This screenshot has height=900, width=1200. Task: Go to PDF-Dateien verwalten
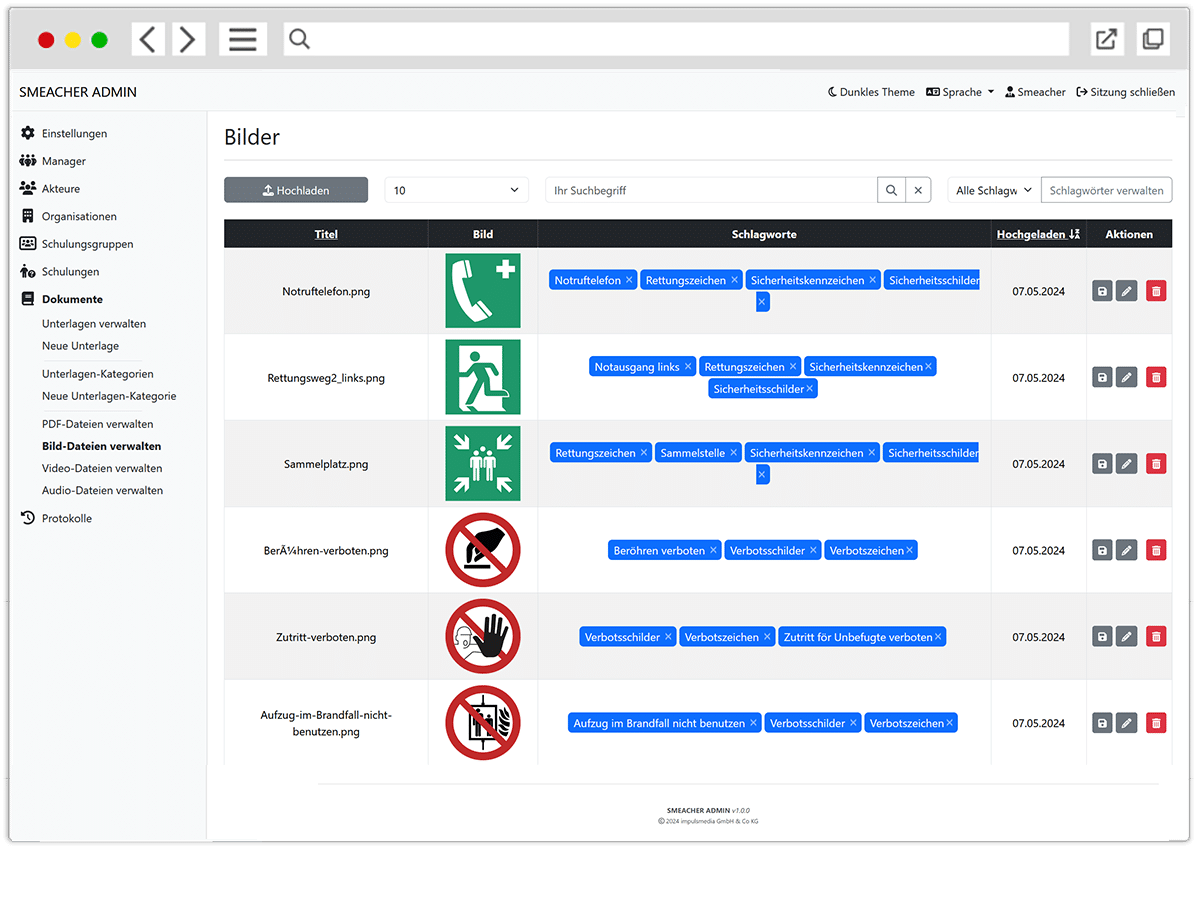[x=98, y=424]
